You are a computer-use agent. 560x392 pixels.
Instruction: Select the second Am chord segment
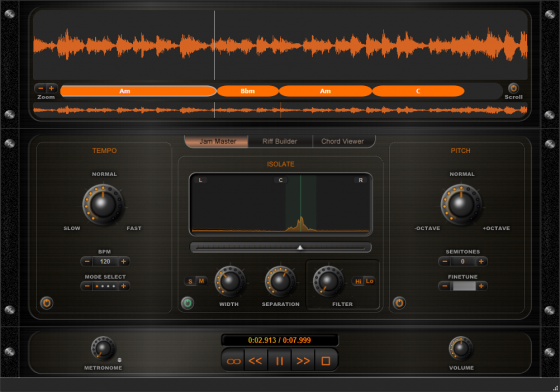point(325,91)
